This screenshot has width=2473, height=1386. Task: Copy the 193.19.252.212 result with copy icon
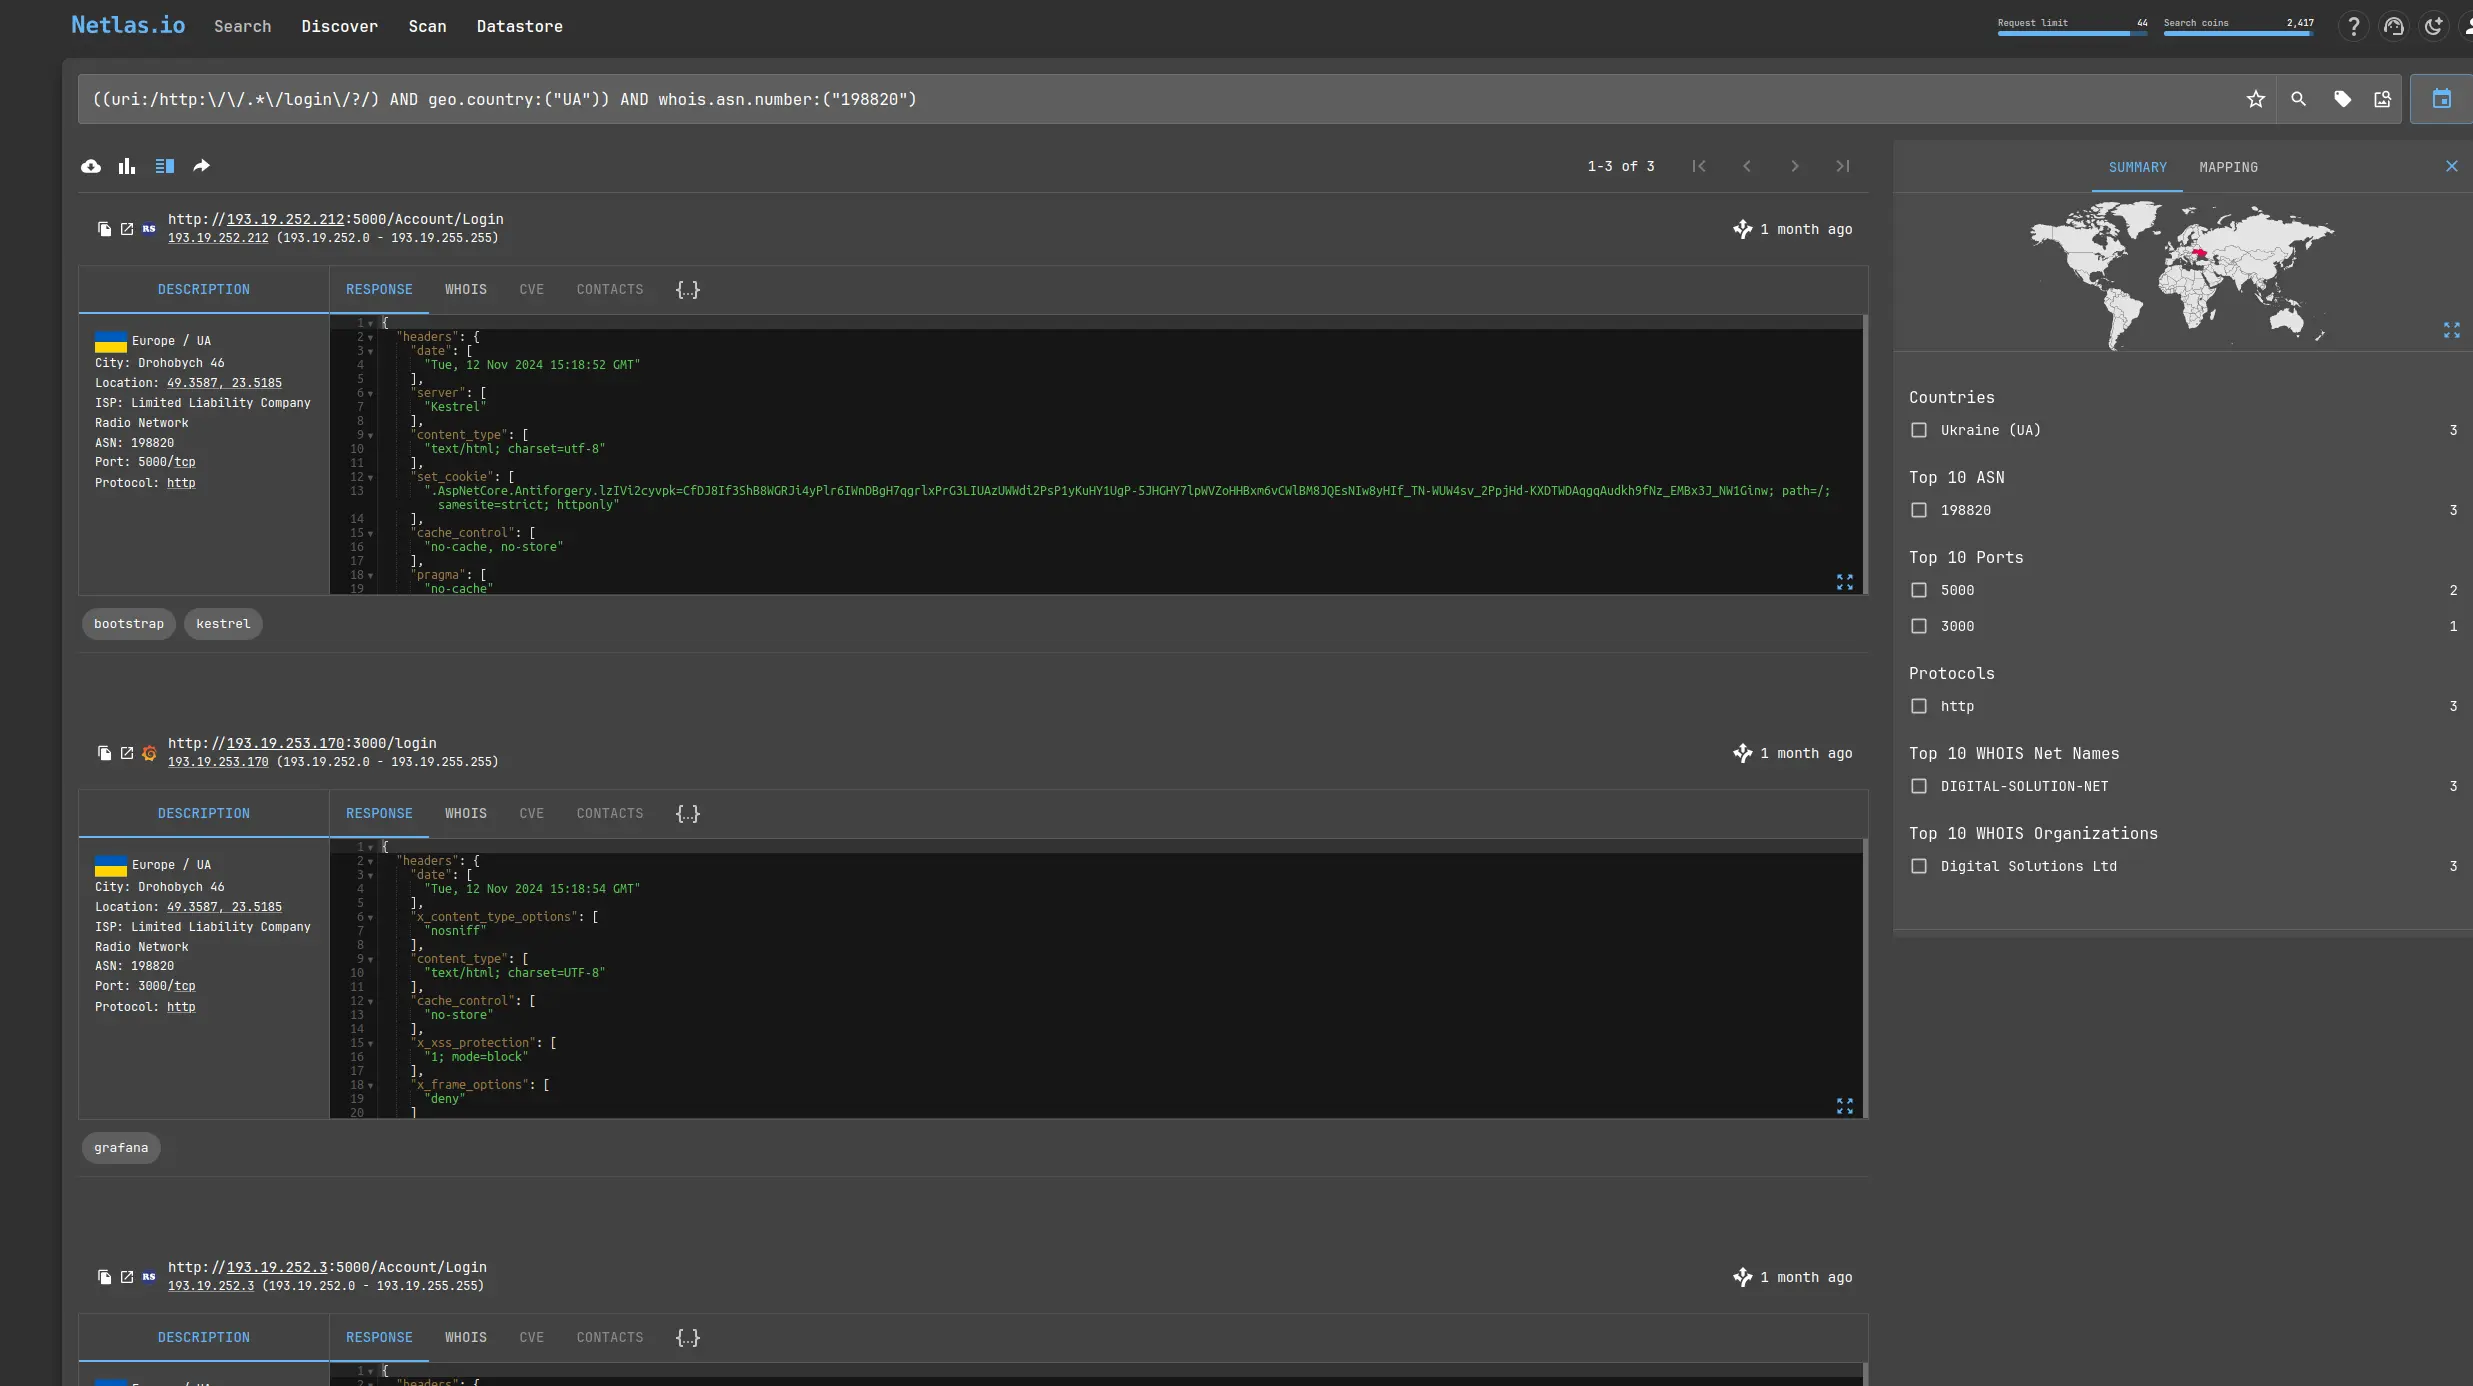[x=104, y=229]
